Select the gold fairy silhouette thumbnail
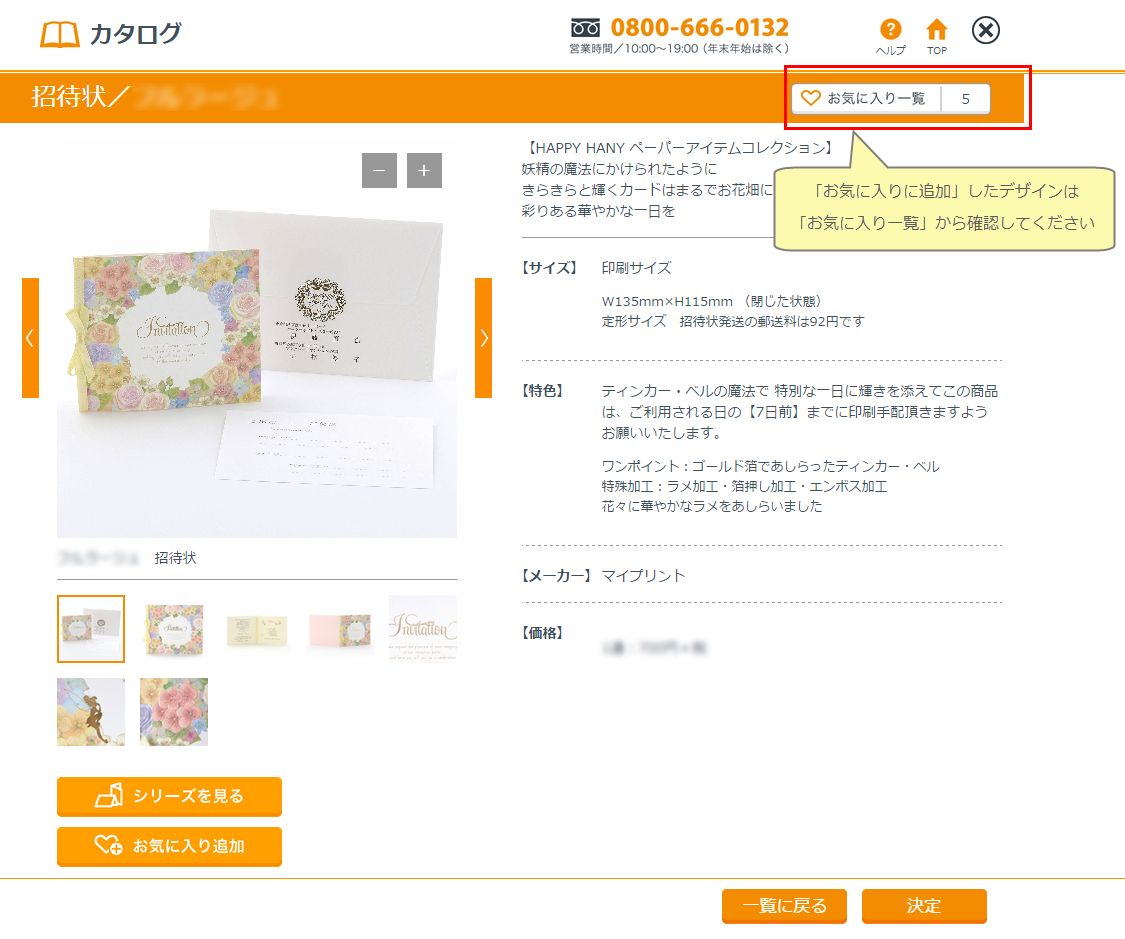Image resolution: width=1125 pixels, height=939 pixels. [x=91, y=712]
